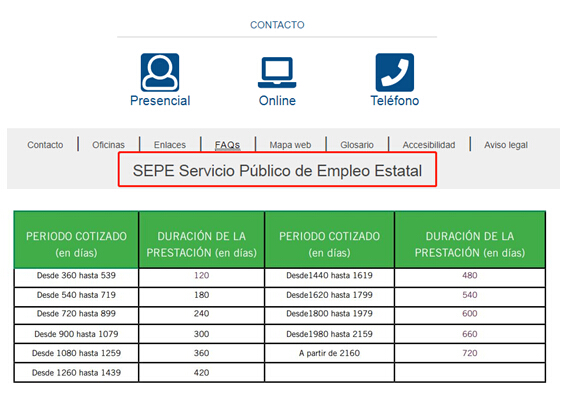
Task: Select the duration value 180
Action: click(x=201, y=295)
